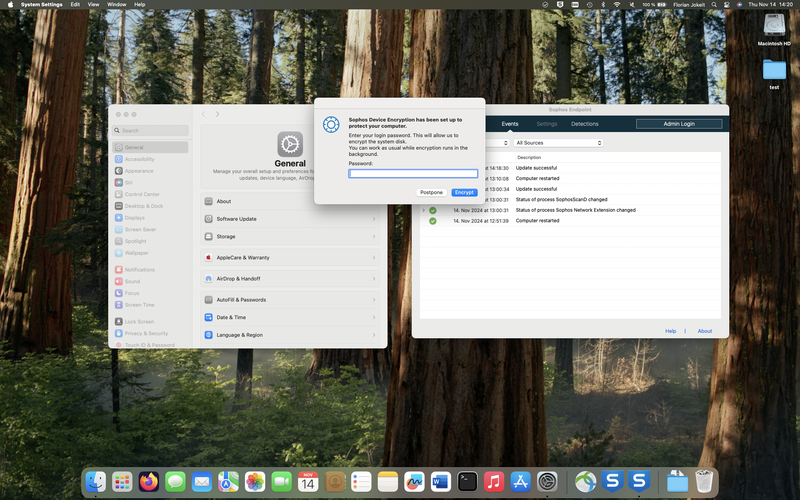Click the System Settings search field
This screenshot has height=500, width=800.
pyautogui.click(x=151, y=131)
